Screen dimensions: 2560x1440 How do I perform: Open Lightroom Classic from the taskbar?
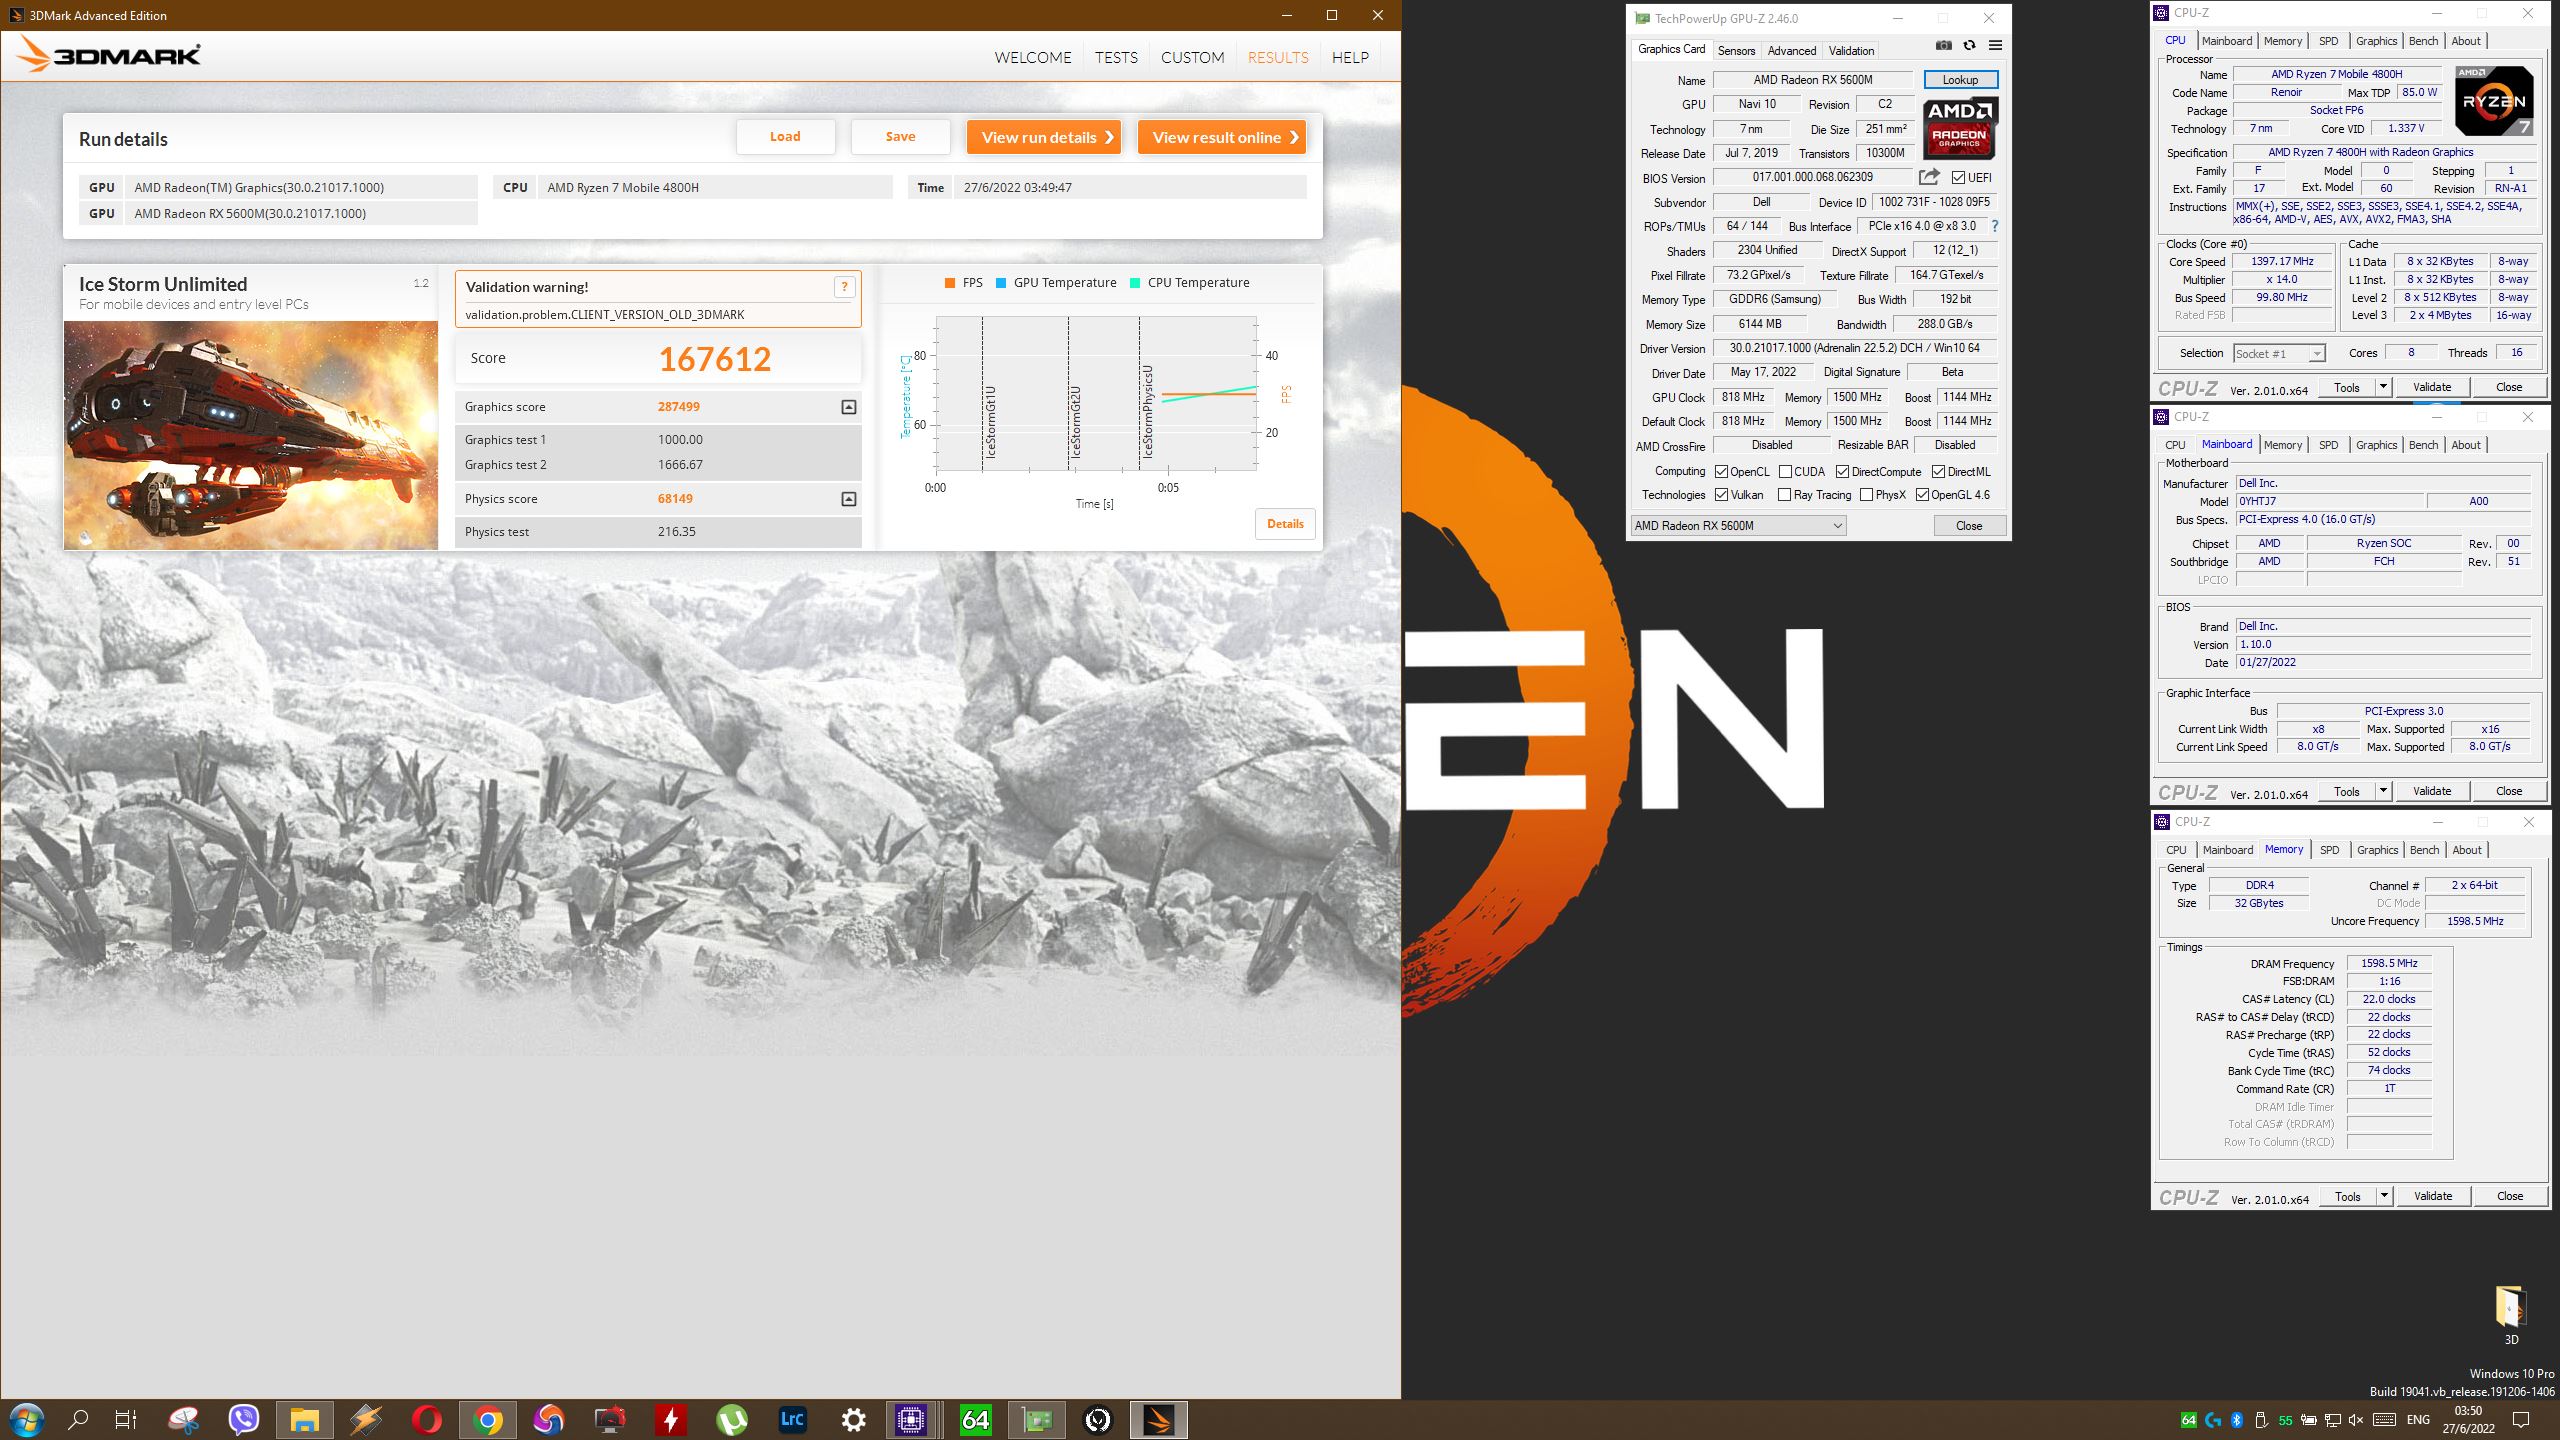(792, 1419)
